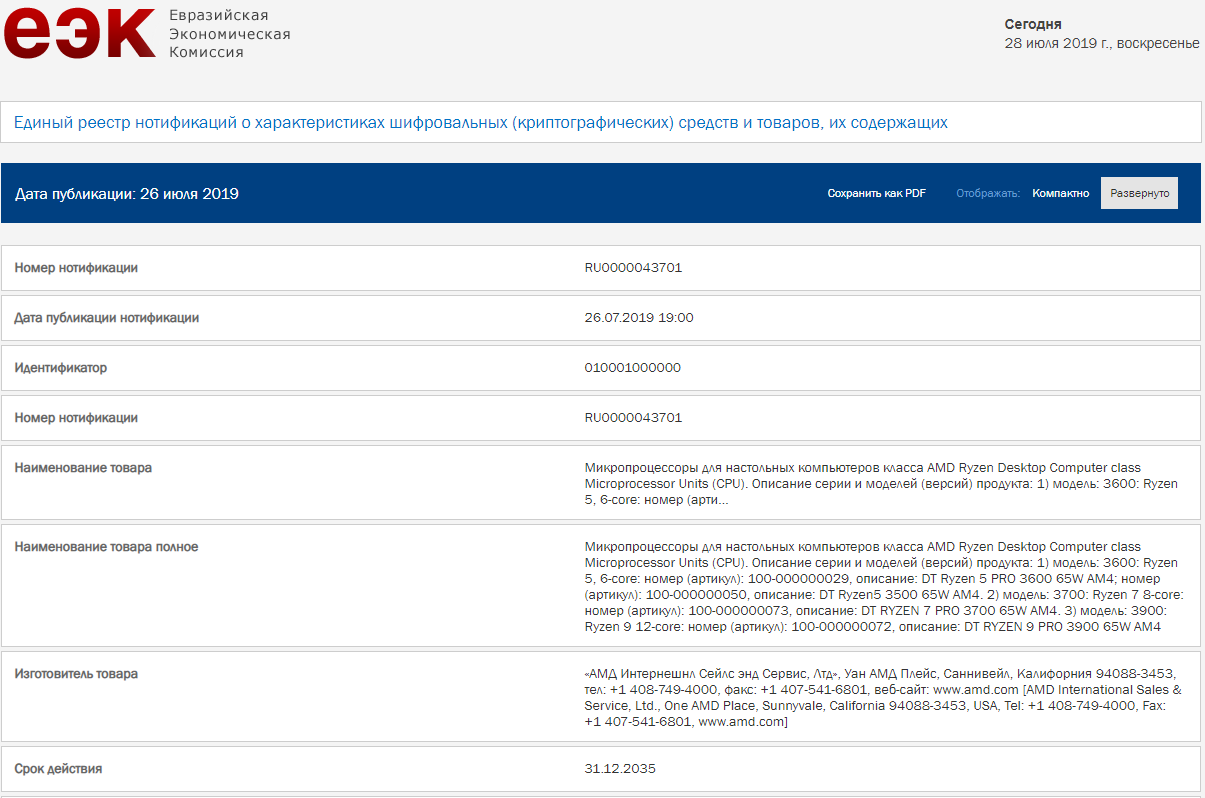
Task: Switch display to Развернуто
Action: (x=1139, y=193)
